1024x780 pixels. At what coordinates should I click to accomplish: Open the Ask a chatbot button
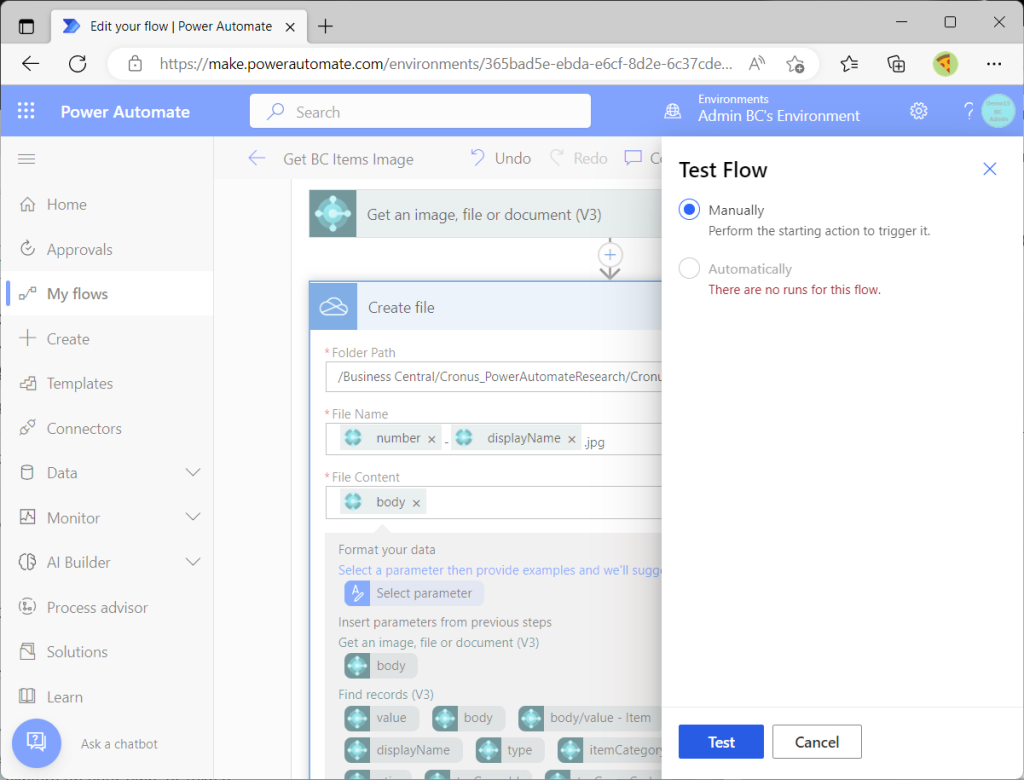pos(37,743)
